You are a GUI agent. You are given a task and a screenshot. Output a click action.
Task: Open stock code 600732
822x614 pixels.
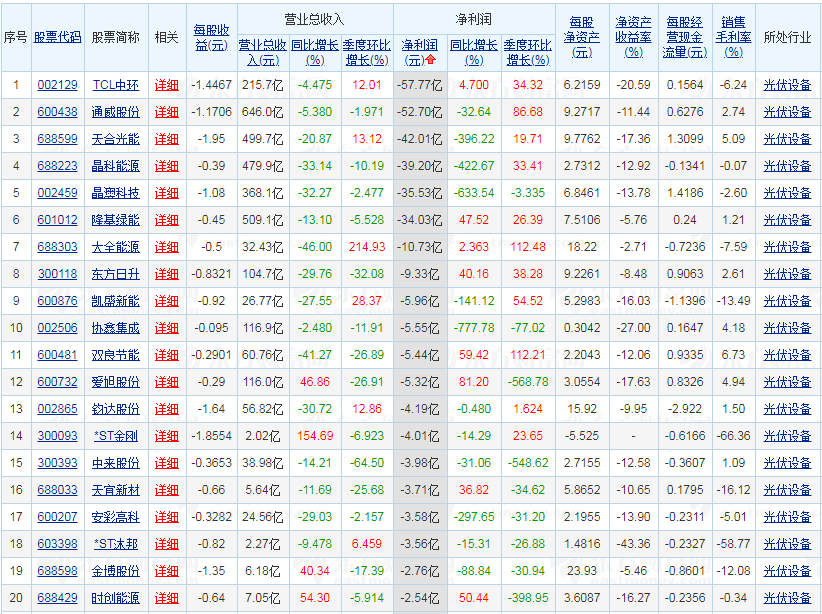click(57, 382)
